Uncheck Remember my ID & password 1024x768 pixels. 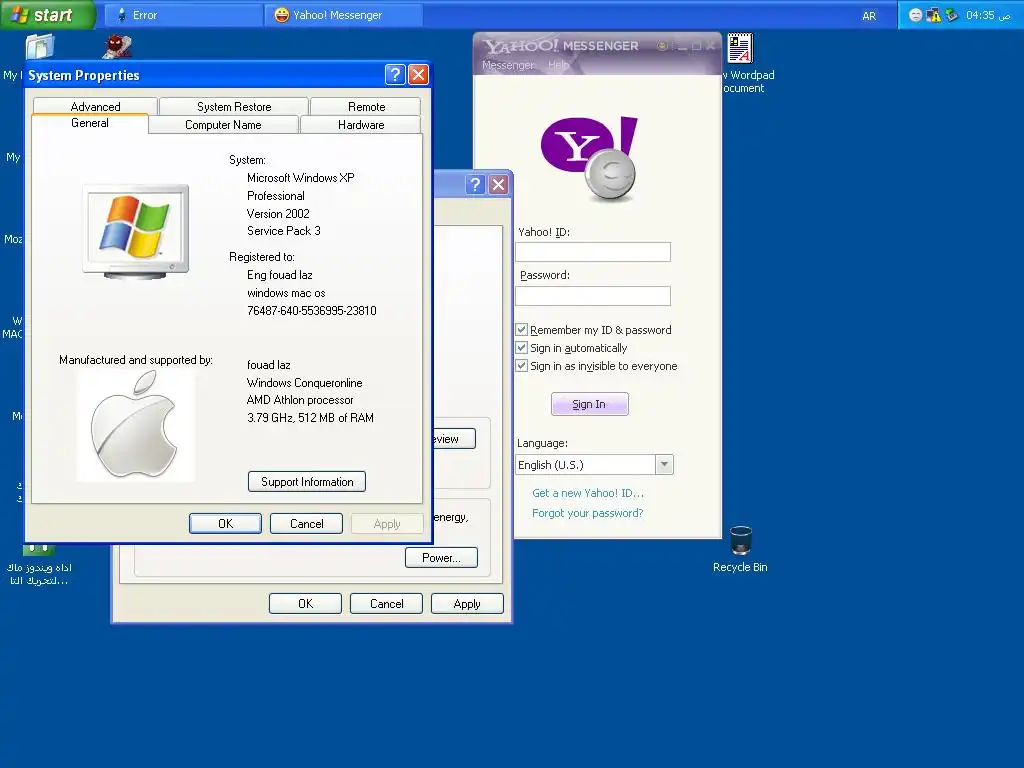click(x=522, y=330)
